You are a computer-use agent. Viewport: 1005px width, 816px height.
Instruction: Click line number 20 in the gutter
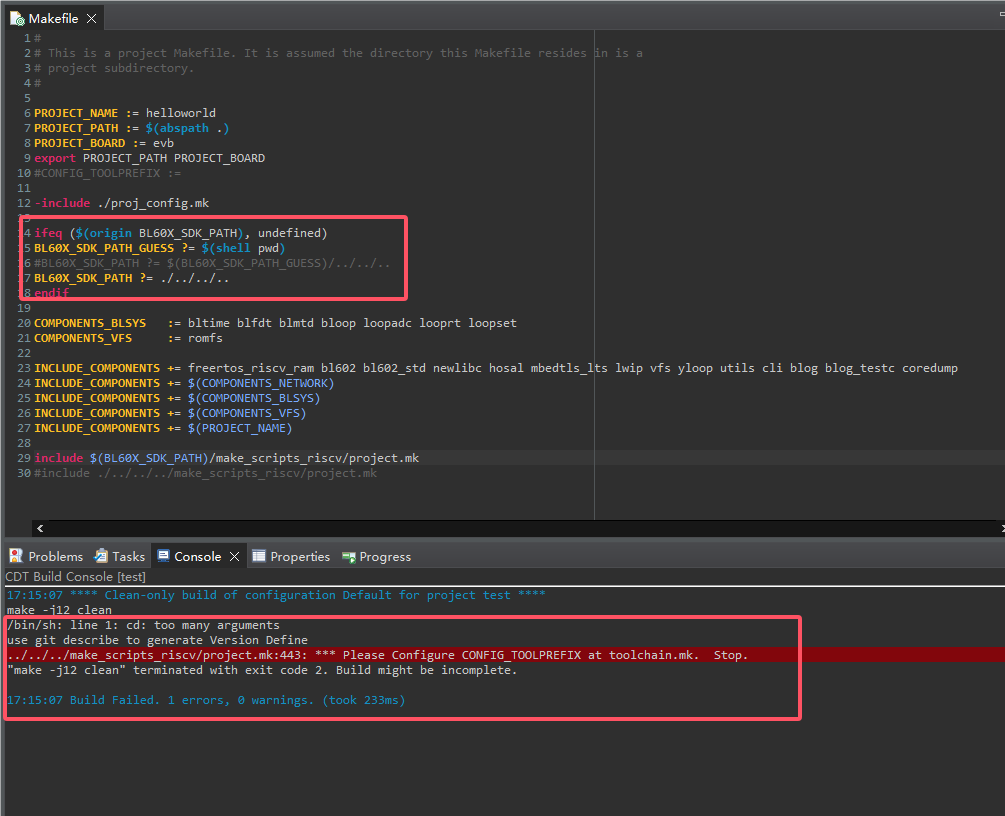tap(24, 323)
